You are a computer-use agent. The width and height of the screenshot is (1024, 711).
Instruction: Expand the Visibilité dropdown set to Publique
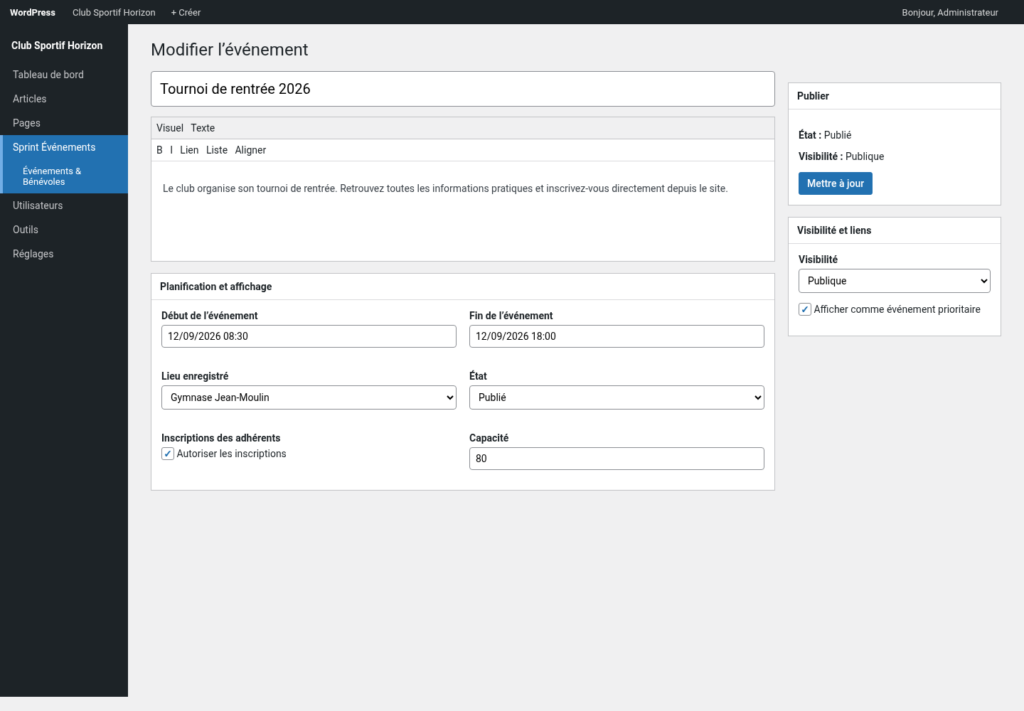(894, 281)
